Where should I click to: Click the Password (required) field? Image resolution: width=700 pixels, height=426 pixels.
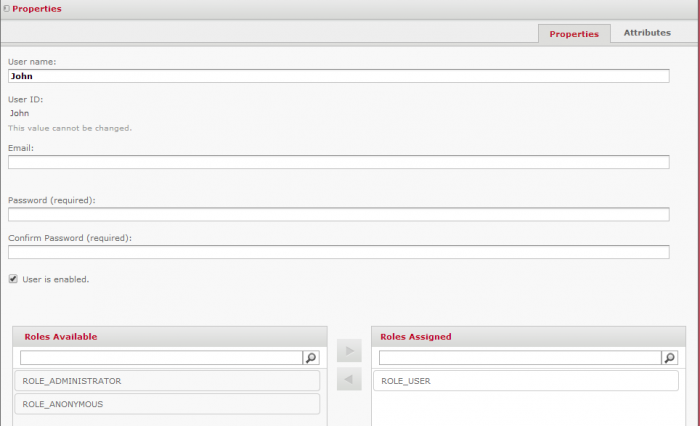(x=338, y=214)
